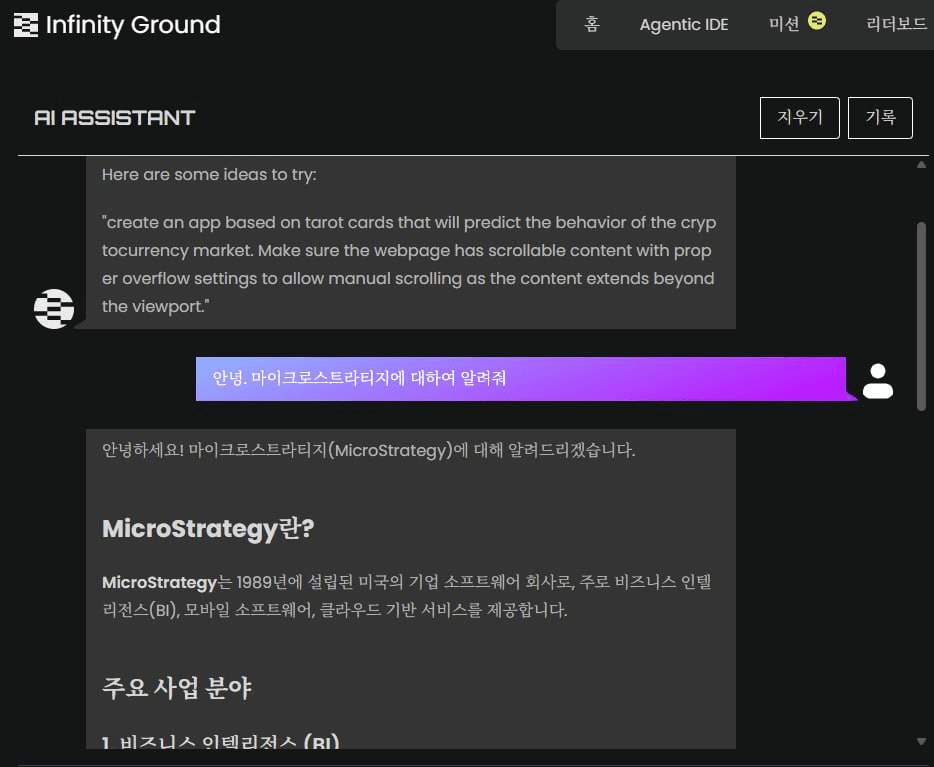
Task: Click the user profile avatar icon
Action: 877,381
